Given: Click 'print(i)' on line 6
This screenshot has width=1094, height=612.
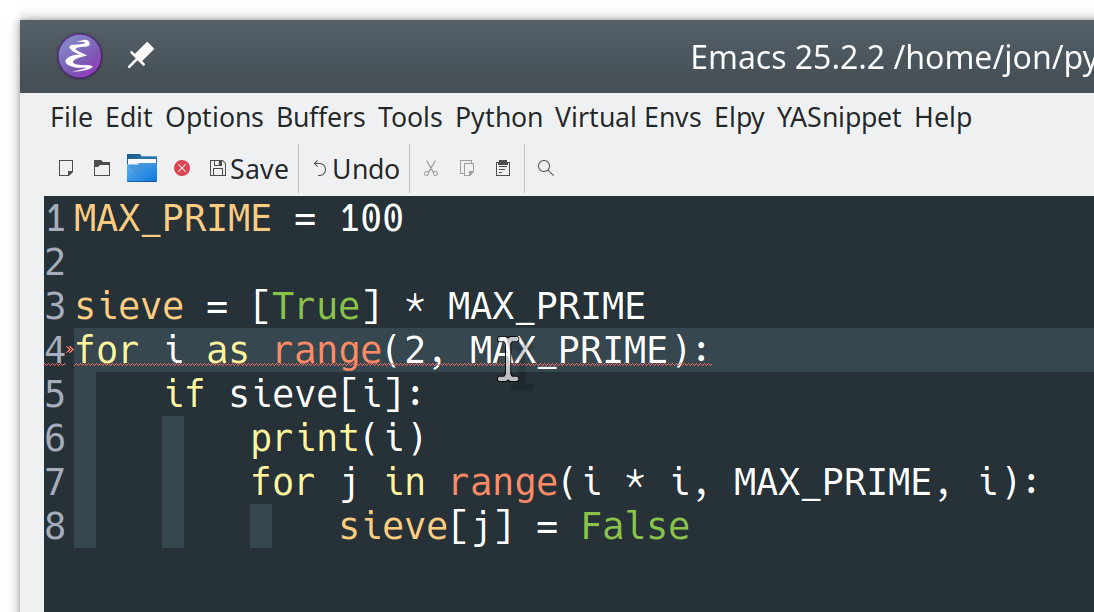Looking at the screenshot, I should (x=338, y=439).
